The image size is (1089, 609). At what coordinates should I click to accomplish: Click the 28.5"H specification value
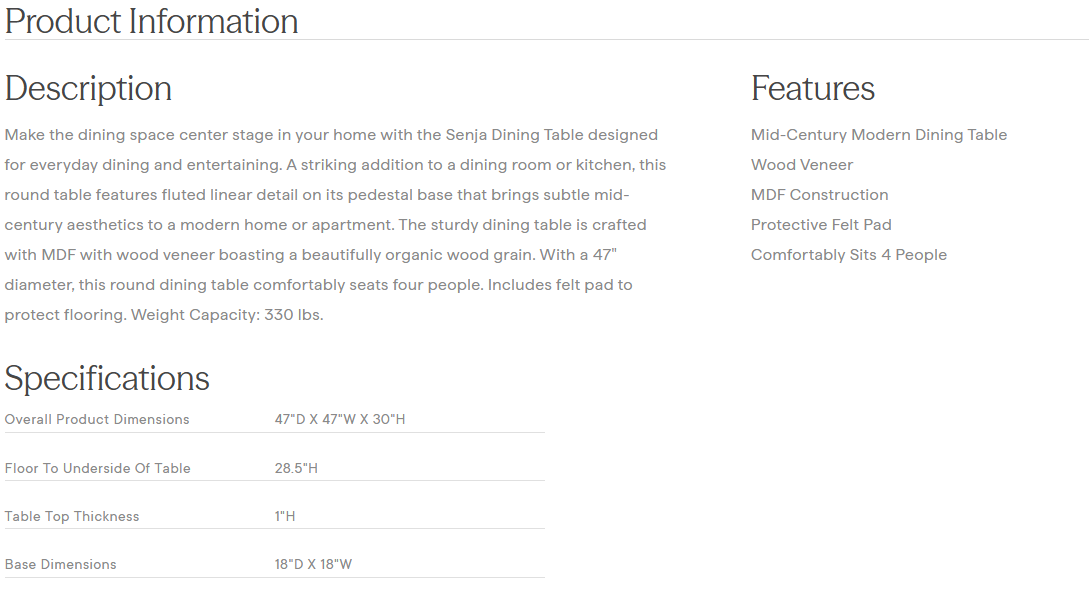[x=296, y=468]
